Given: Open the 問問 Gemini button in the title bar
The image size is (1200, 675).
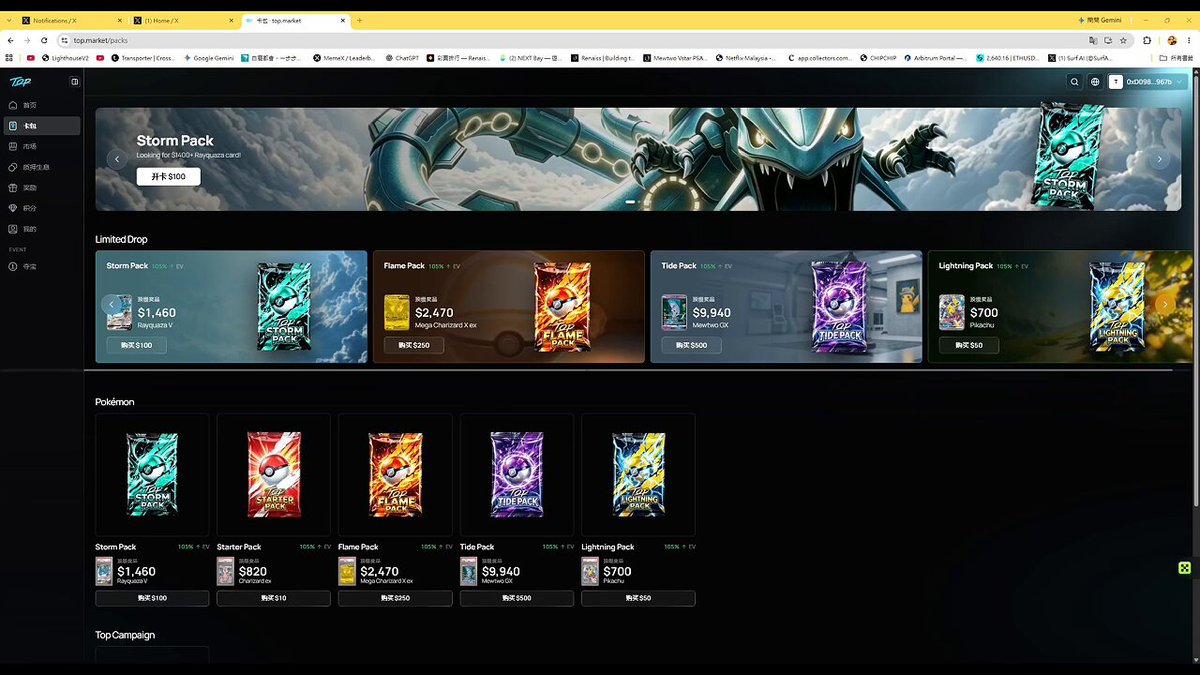Looking at the screenshot, I should pyautogui.click(x=1100, y=20).
